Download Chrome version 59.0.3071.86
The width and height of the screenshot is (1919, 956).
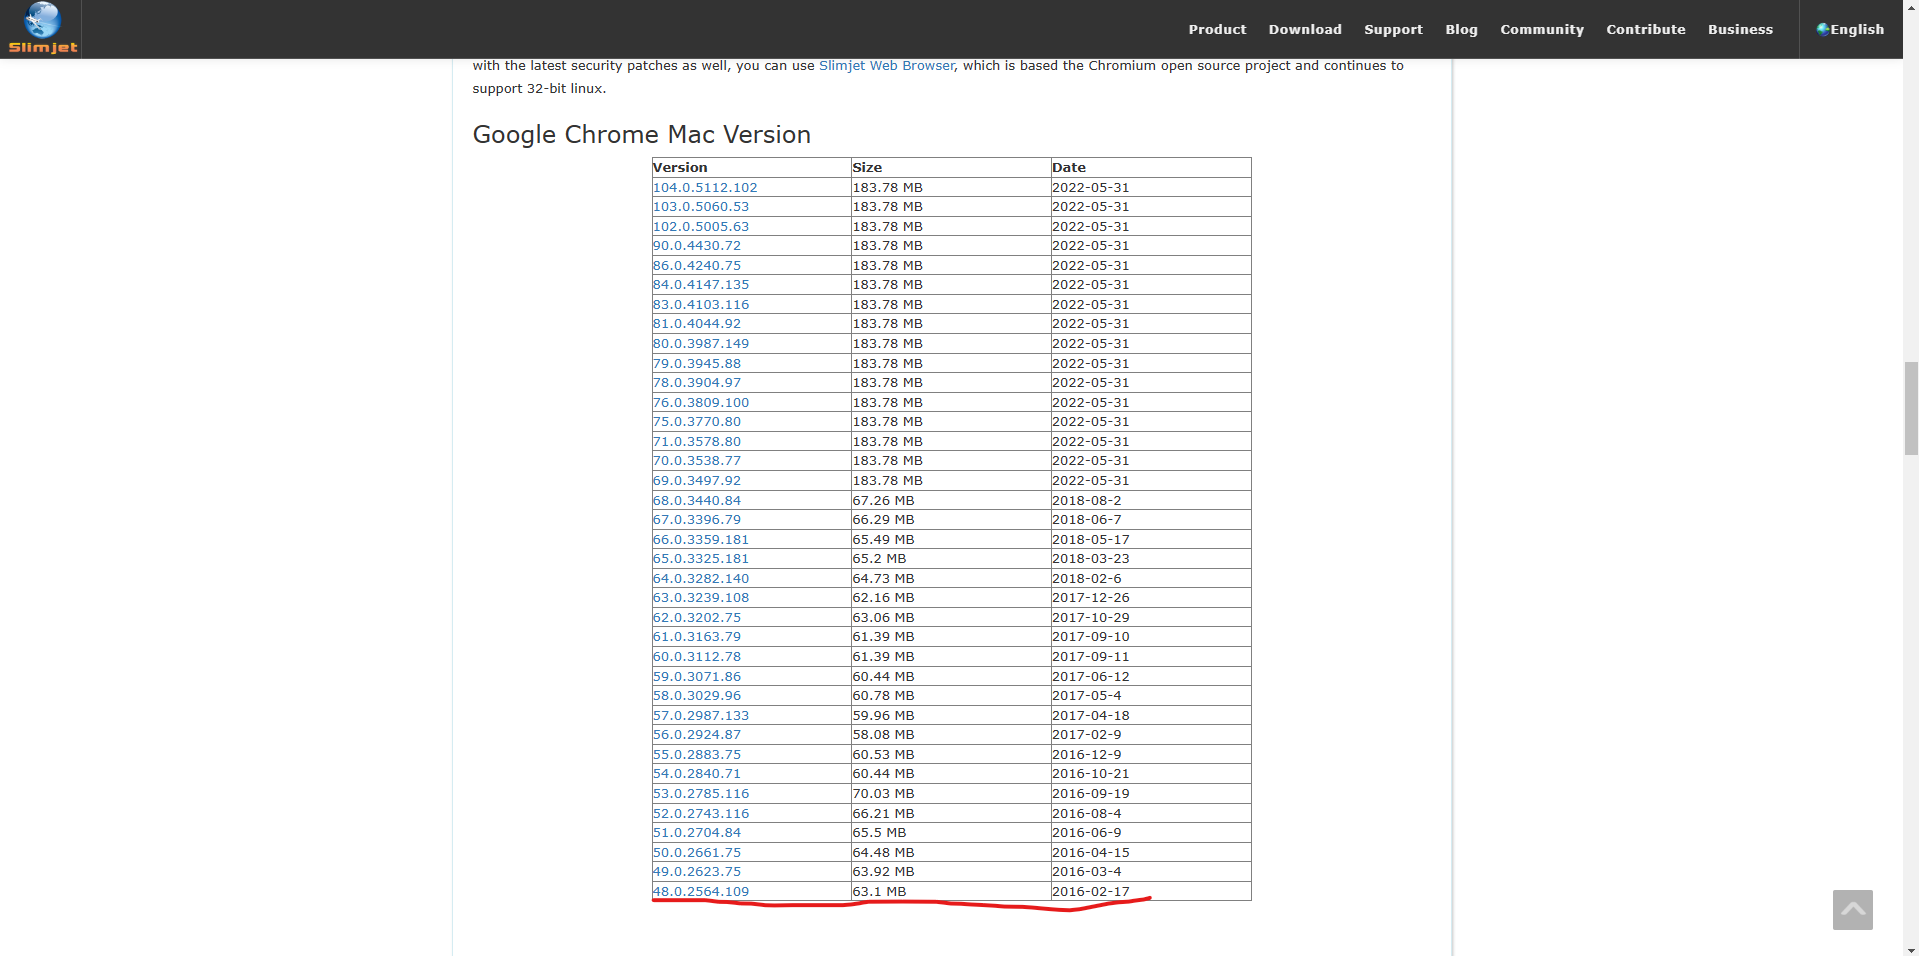(x=697, y=677)
